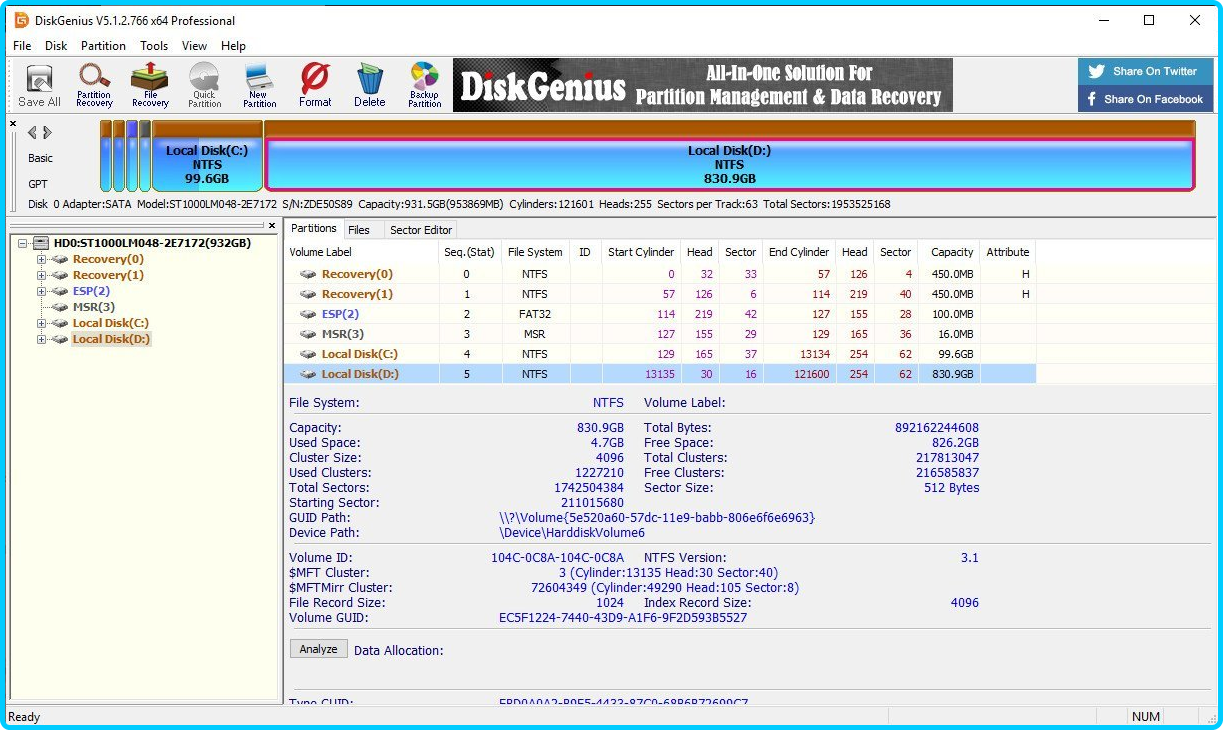Image resolution: width=1223 pixels, height=730 pixels.
Task: Launch File Recovery tool
Action: coord(150,86)
